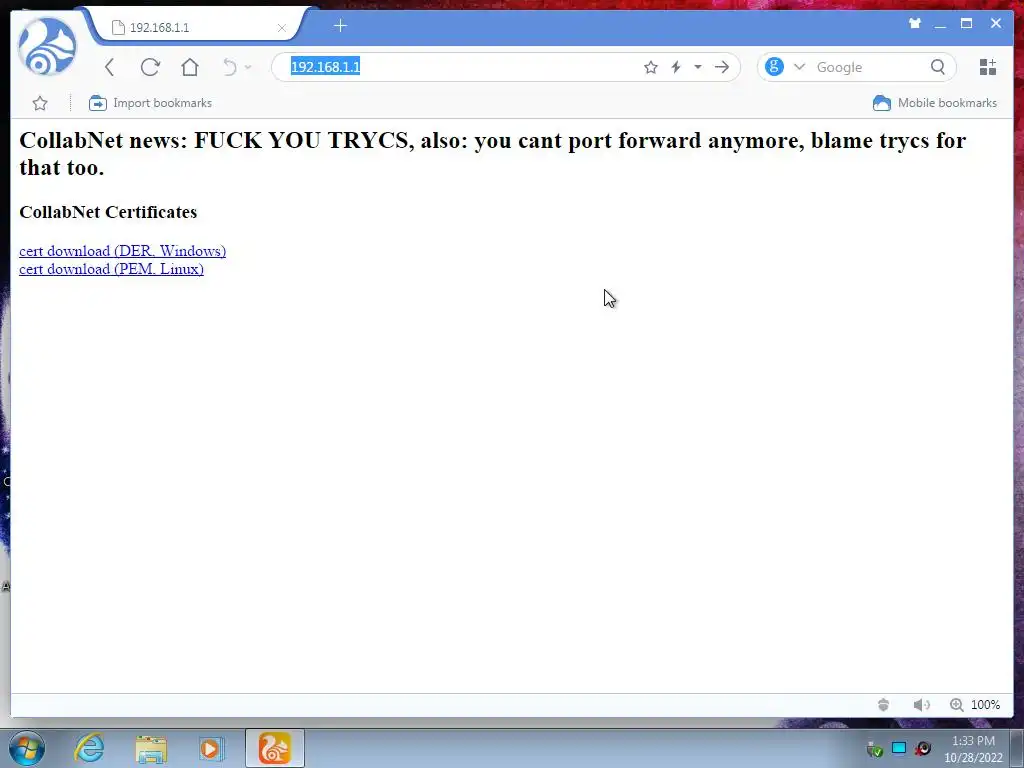Mute sound via status bar speaker icon
The image size is (1024, 768).
[921, 705]
